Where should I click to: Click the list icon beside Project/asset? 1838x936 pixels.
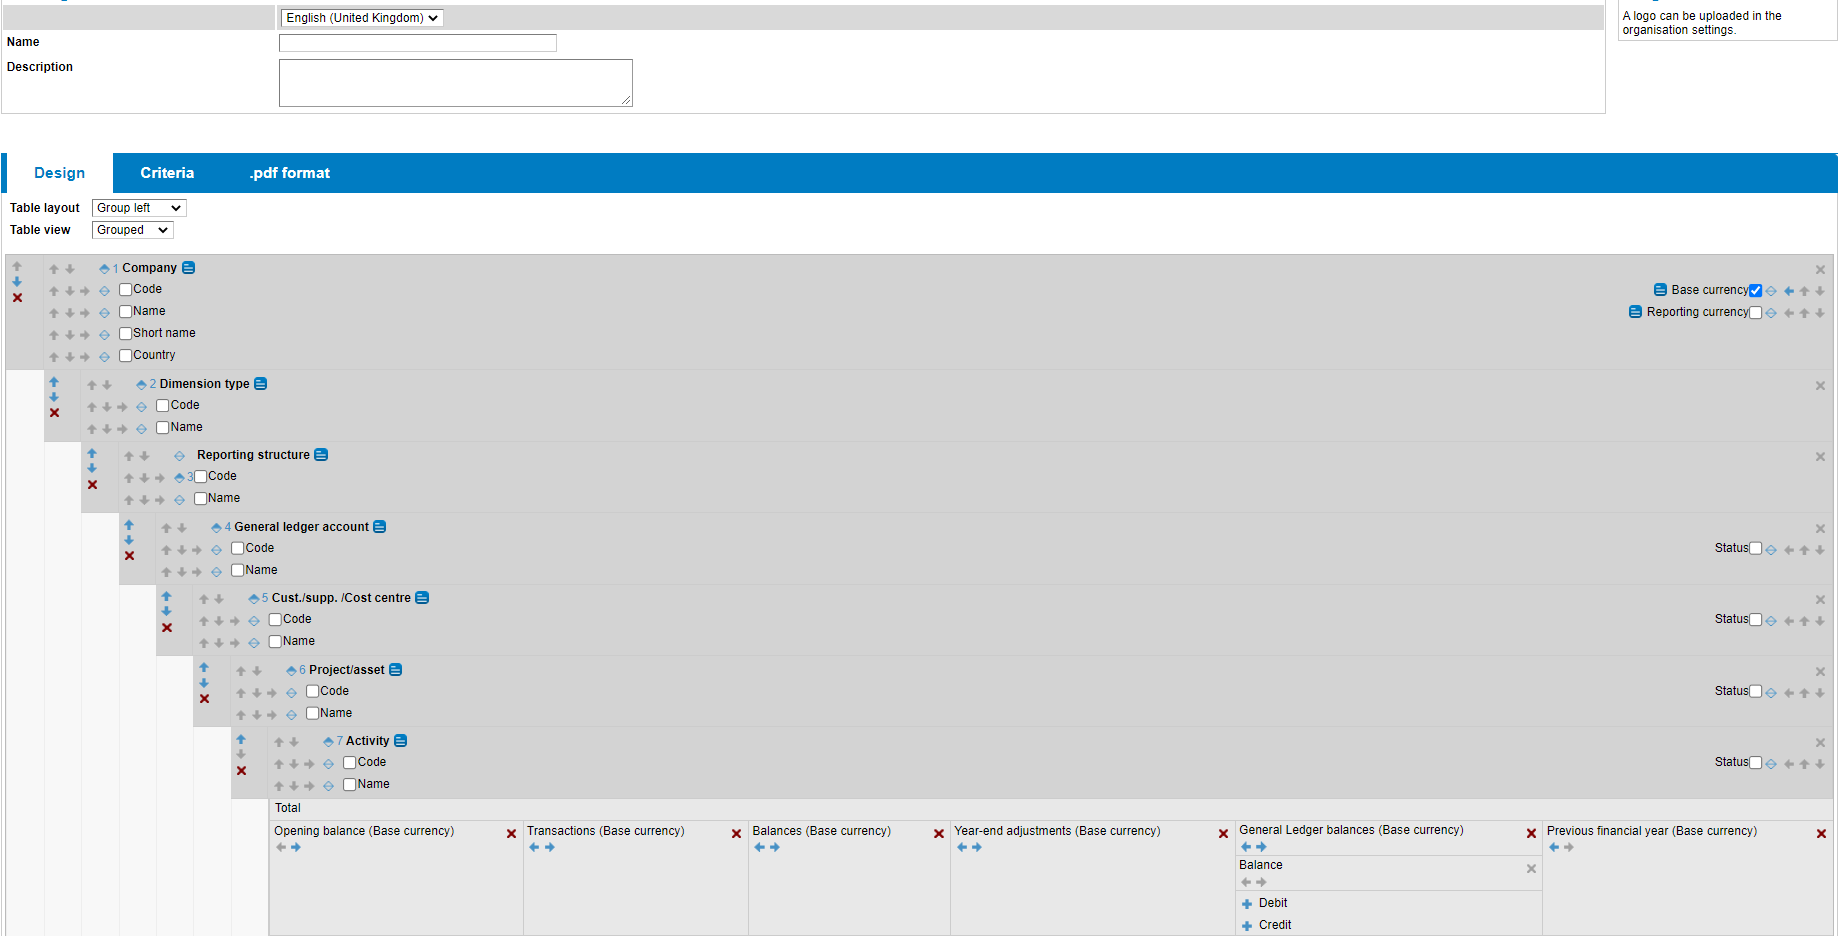click(x=395, y=670)
